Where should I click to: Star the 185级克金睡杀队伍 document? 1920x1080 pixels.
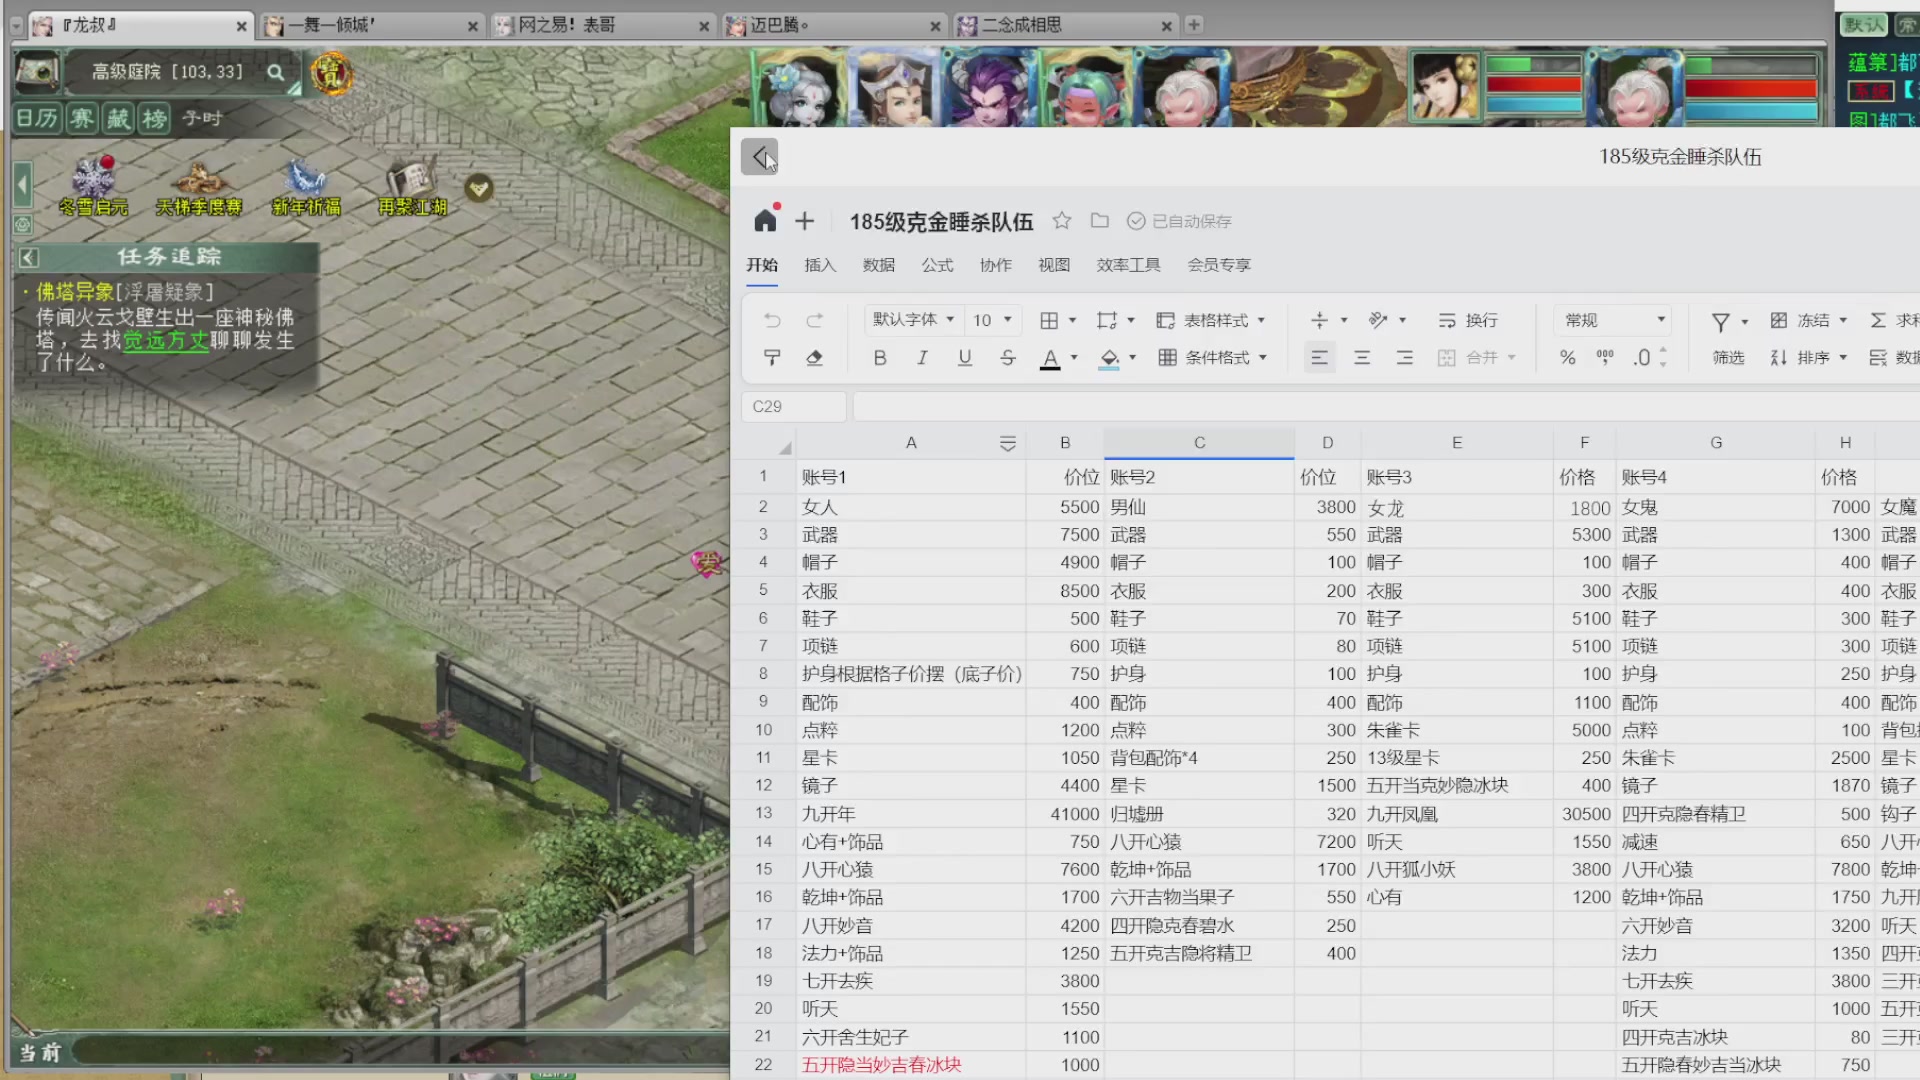(1062, 221)
